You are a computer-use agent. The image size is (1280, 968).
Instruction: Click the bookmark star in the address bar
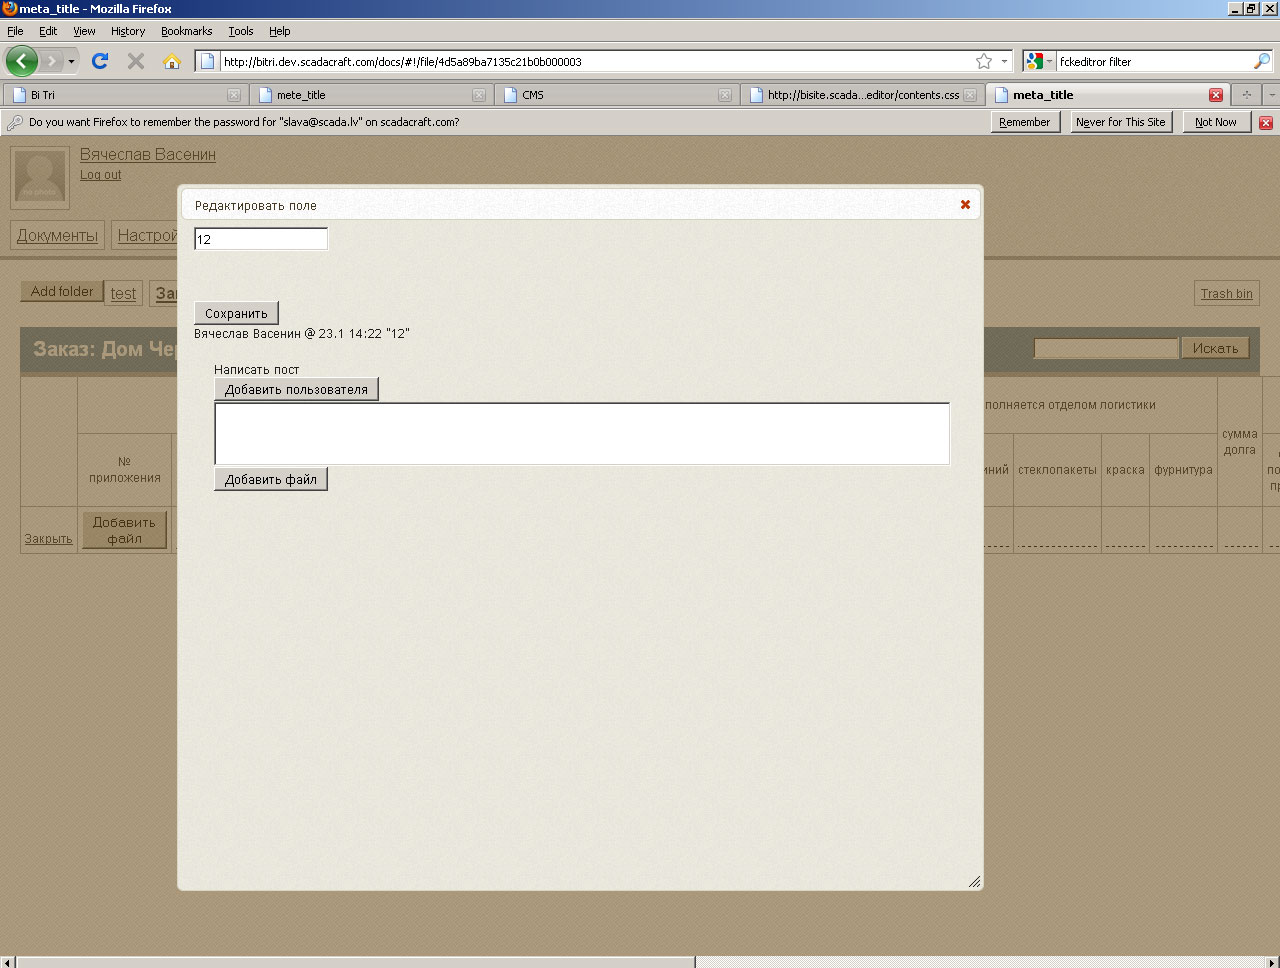pos(984,61)
